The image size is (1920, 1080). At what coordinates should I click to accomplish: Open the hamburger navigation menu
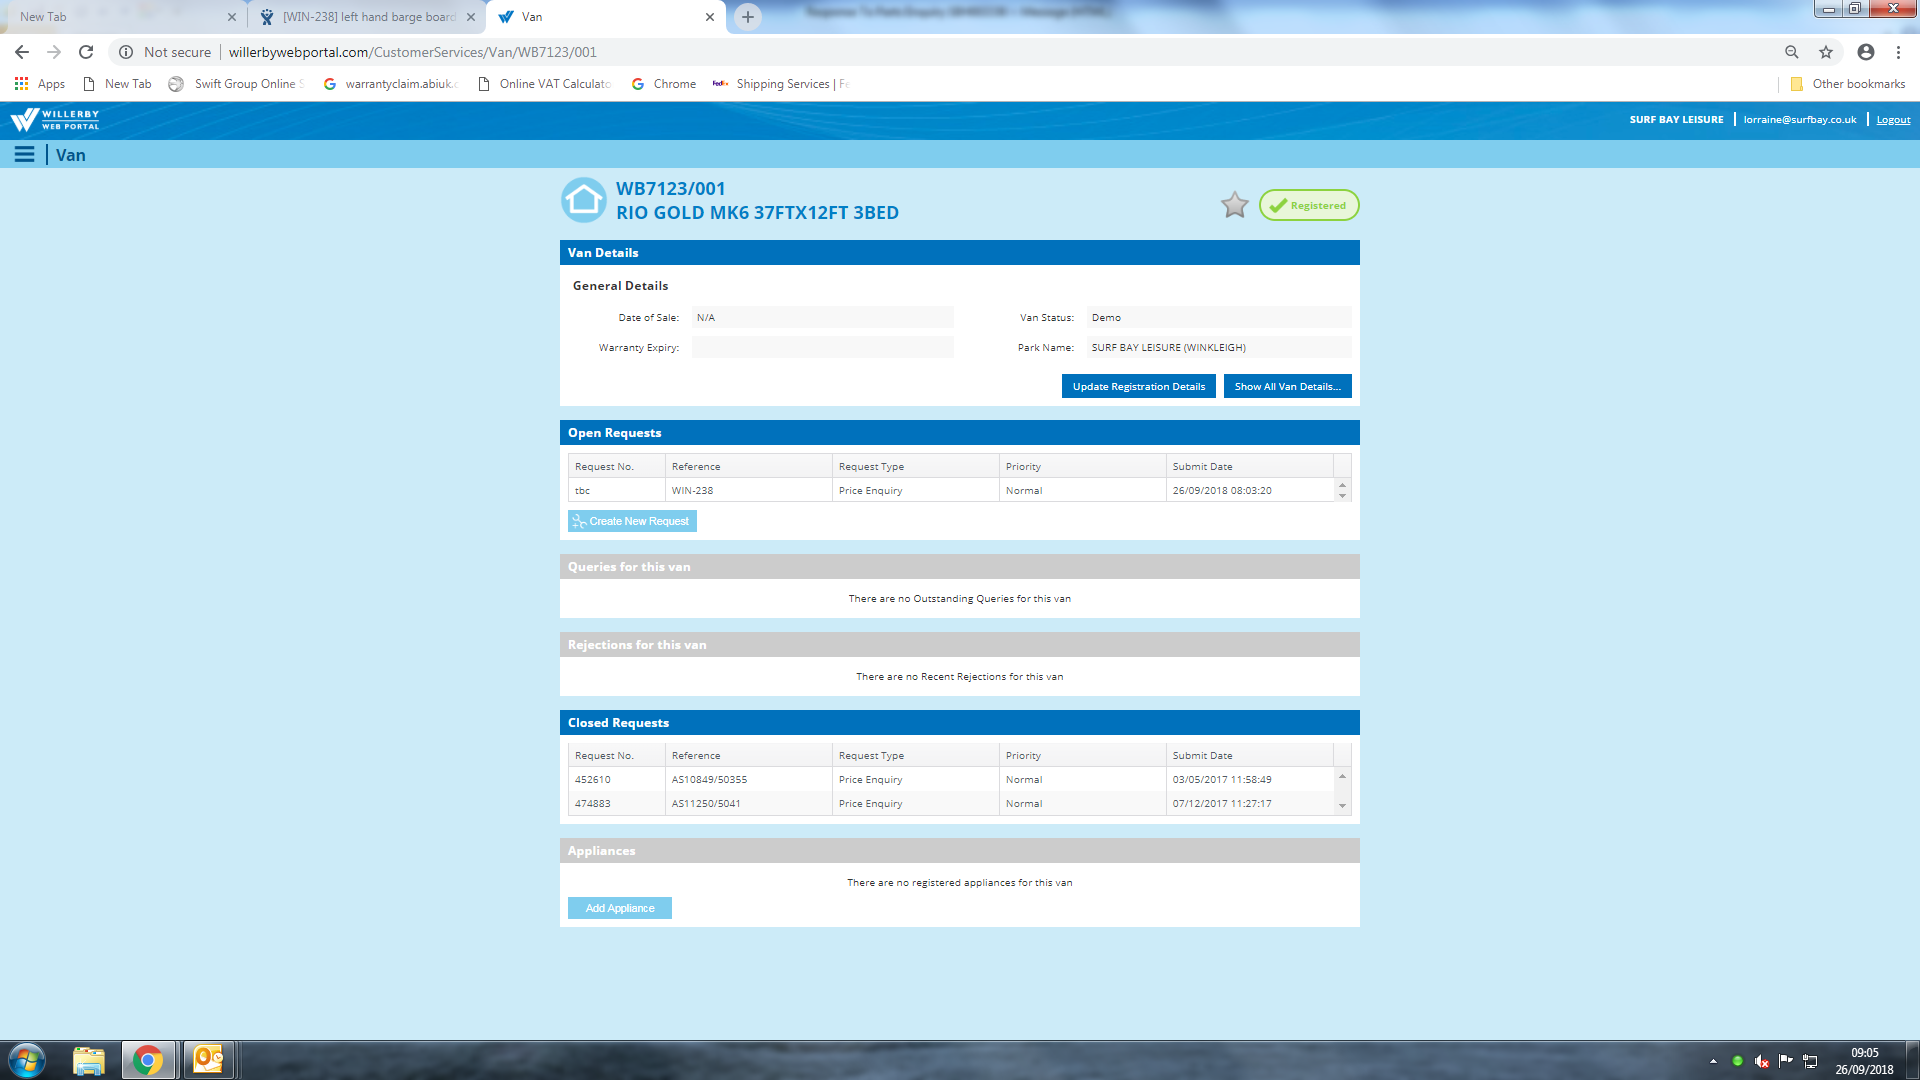24,155
